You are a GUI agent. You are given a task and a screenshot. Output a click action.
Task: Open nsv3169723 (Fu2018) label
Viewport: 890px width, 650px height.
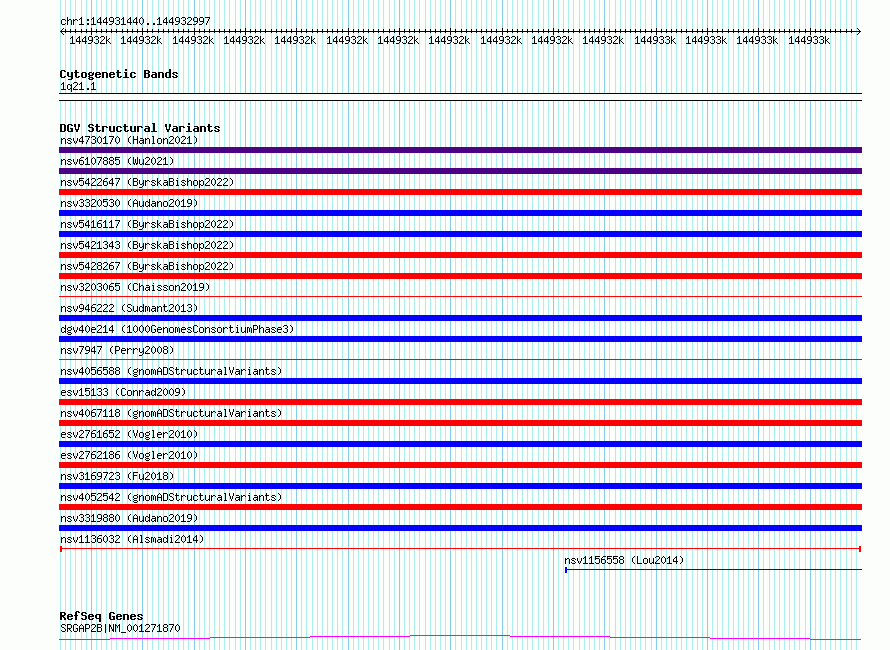tap(117, 476)
